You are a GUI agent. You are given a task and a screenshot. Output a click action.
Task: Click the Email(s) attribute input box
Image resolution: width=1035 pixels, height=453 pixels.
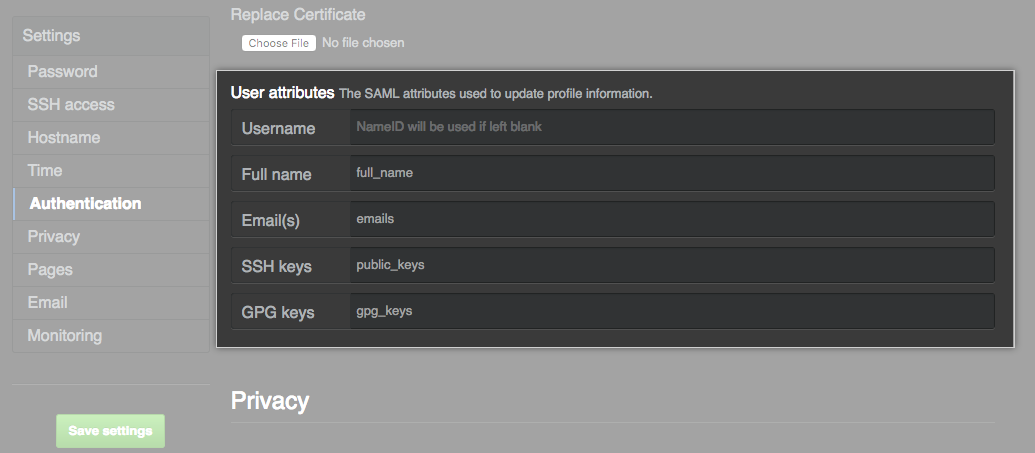coord(672,219)
